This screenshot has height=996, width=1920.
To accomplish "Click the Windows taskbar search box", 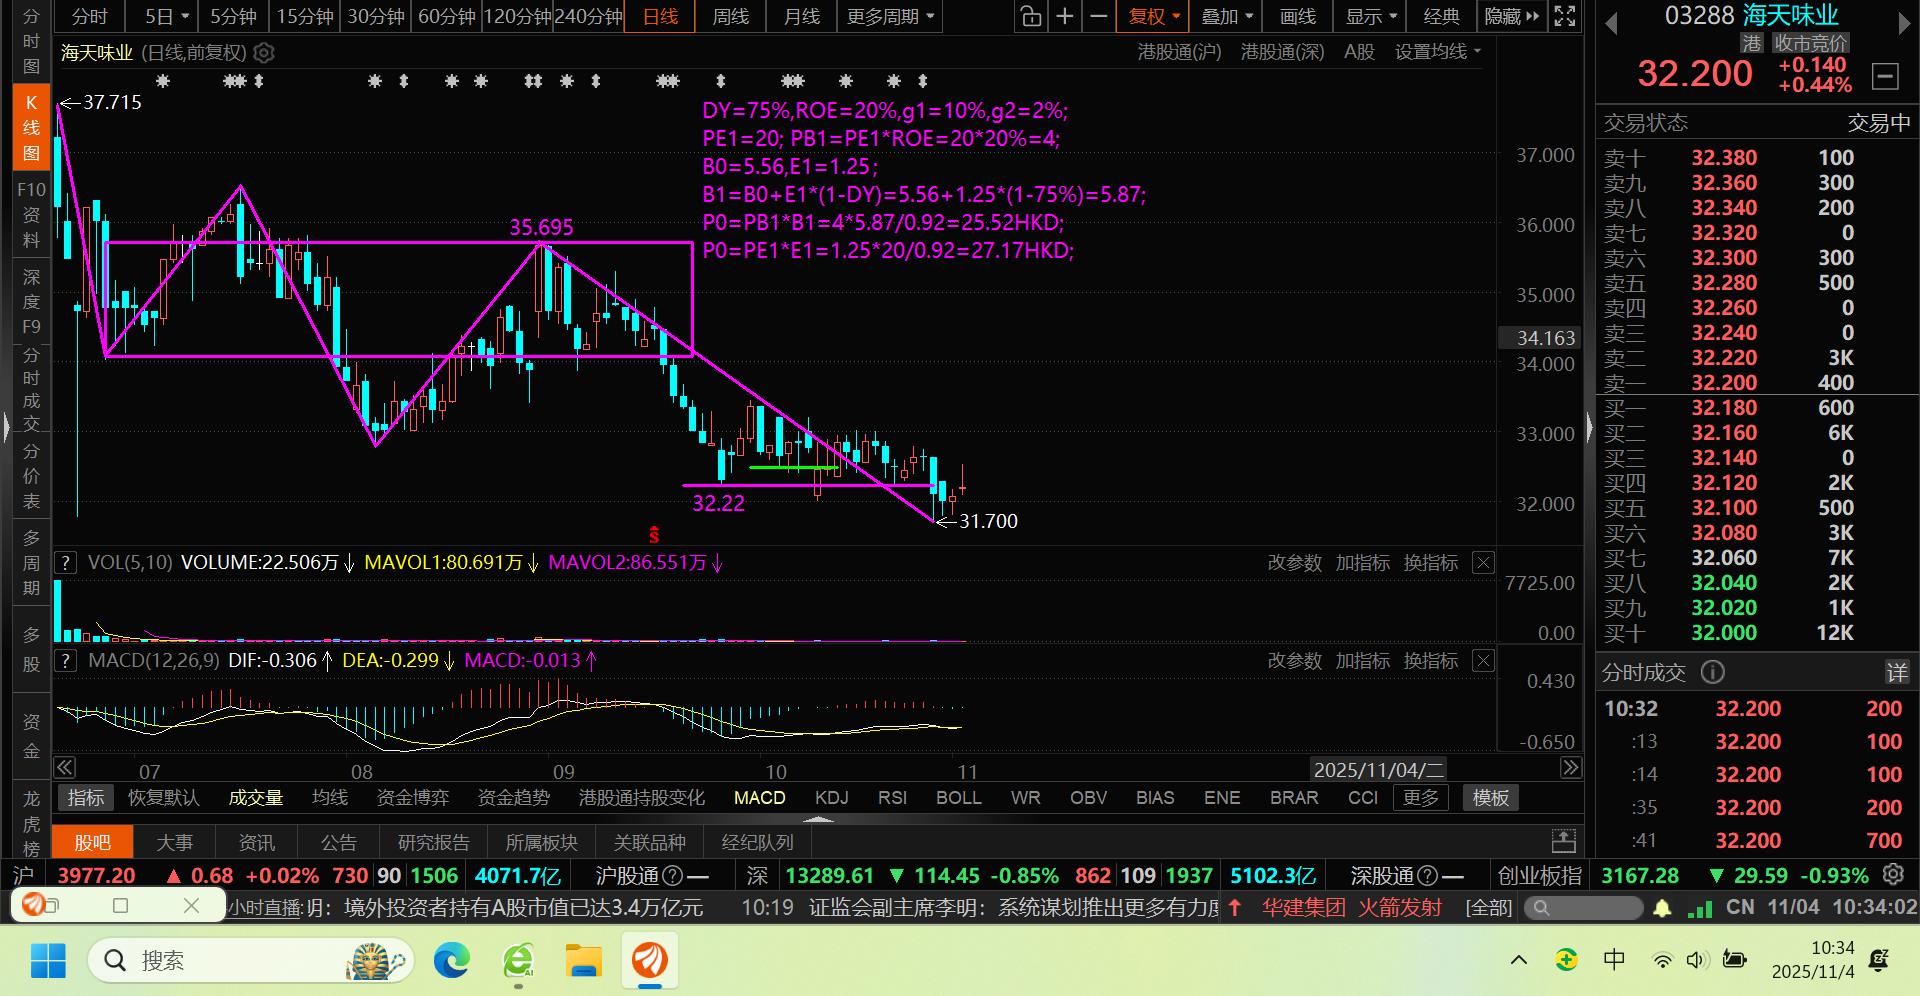I will point(250,961).
